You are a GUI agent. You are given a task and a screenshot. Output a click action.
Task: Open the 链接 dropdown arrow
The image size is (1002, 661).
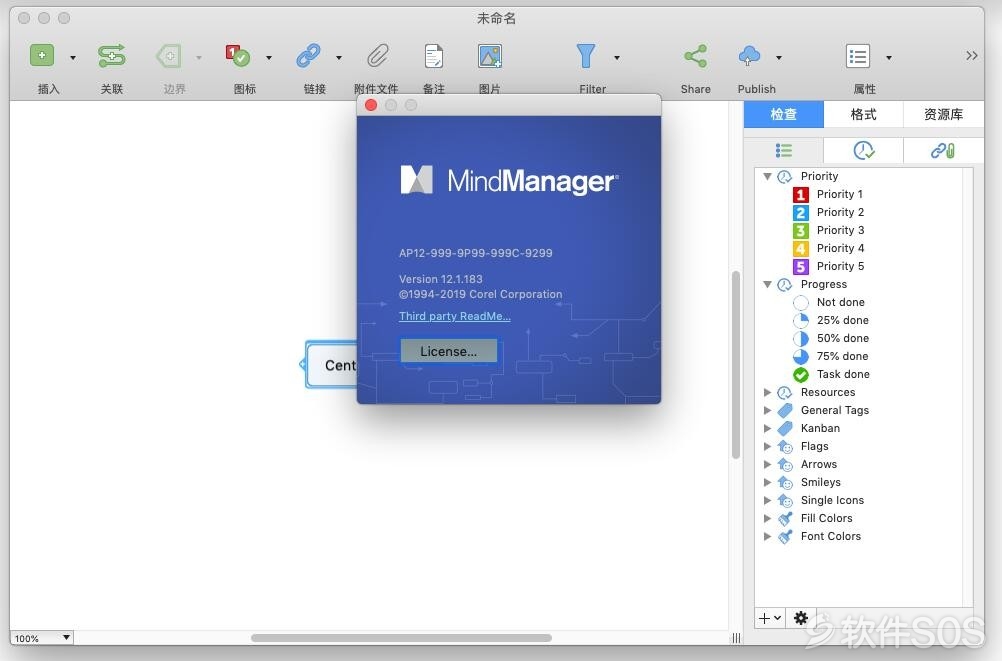(x=339, y=58)
